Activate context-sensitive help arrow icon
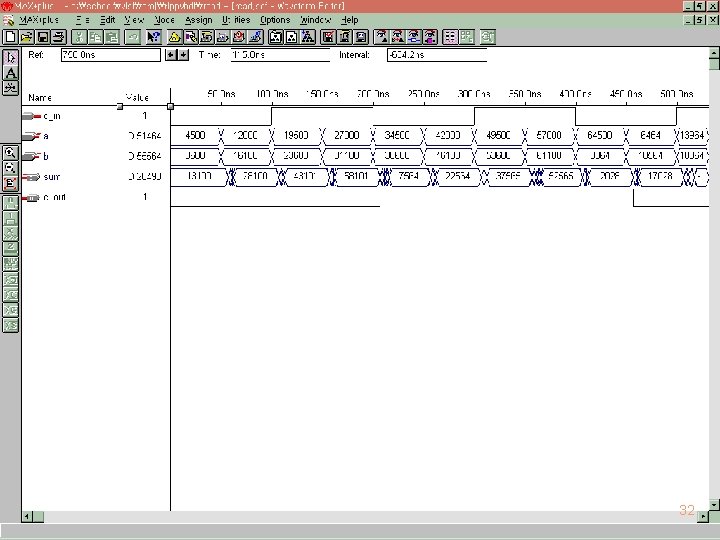The image size is (720, 540). tap(153, 37)
